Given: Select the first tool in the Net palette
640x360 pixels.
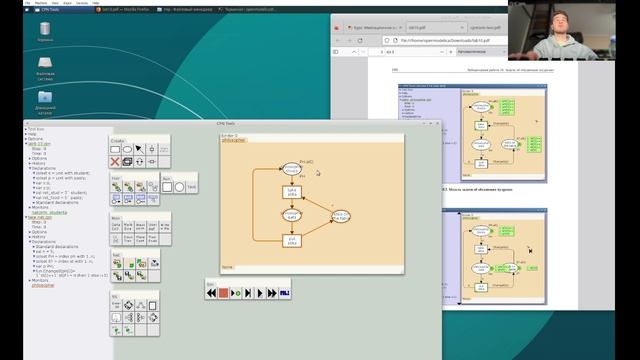Looking at the screenshot, I should [x=117, y=263].
